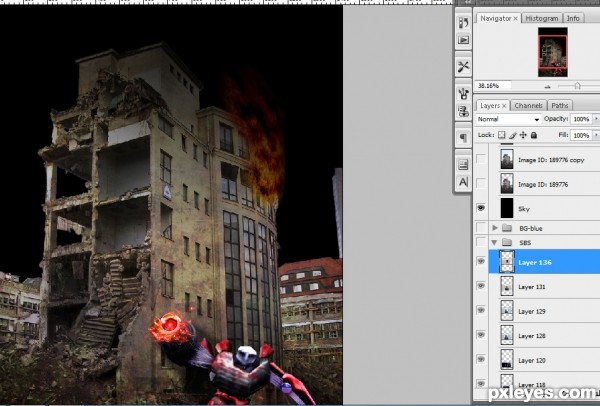The height and width of the screenshot is (406, 600).
Task: Show the Image ID: 189776 copy layer
Action: coord(481,159)
